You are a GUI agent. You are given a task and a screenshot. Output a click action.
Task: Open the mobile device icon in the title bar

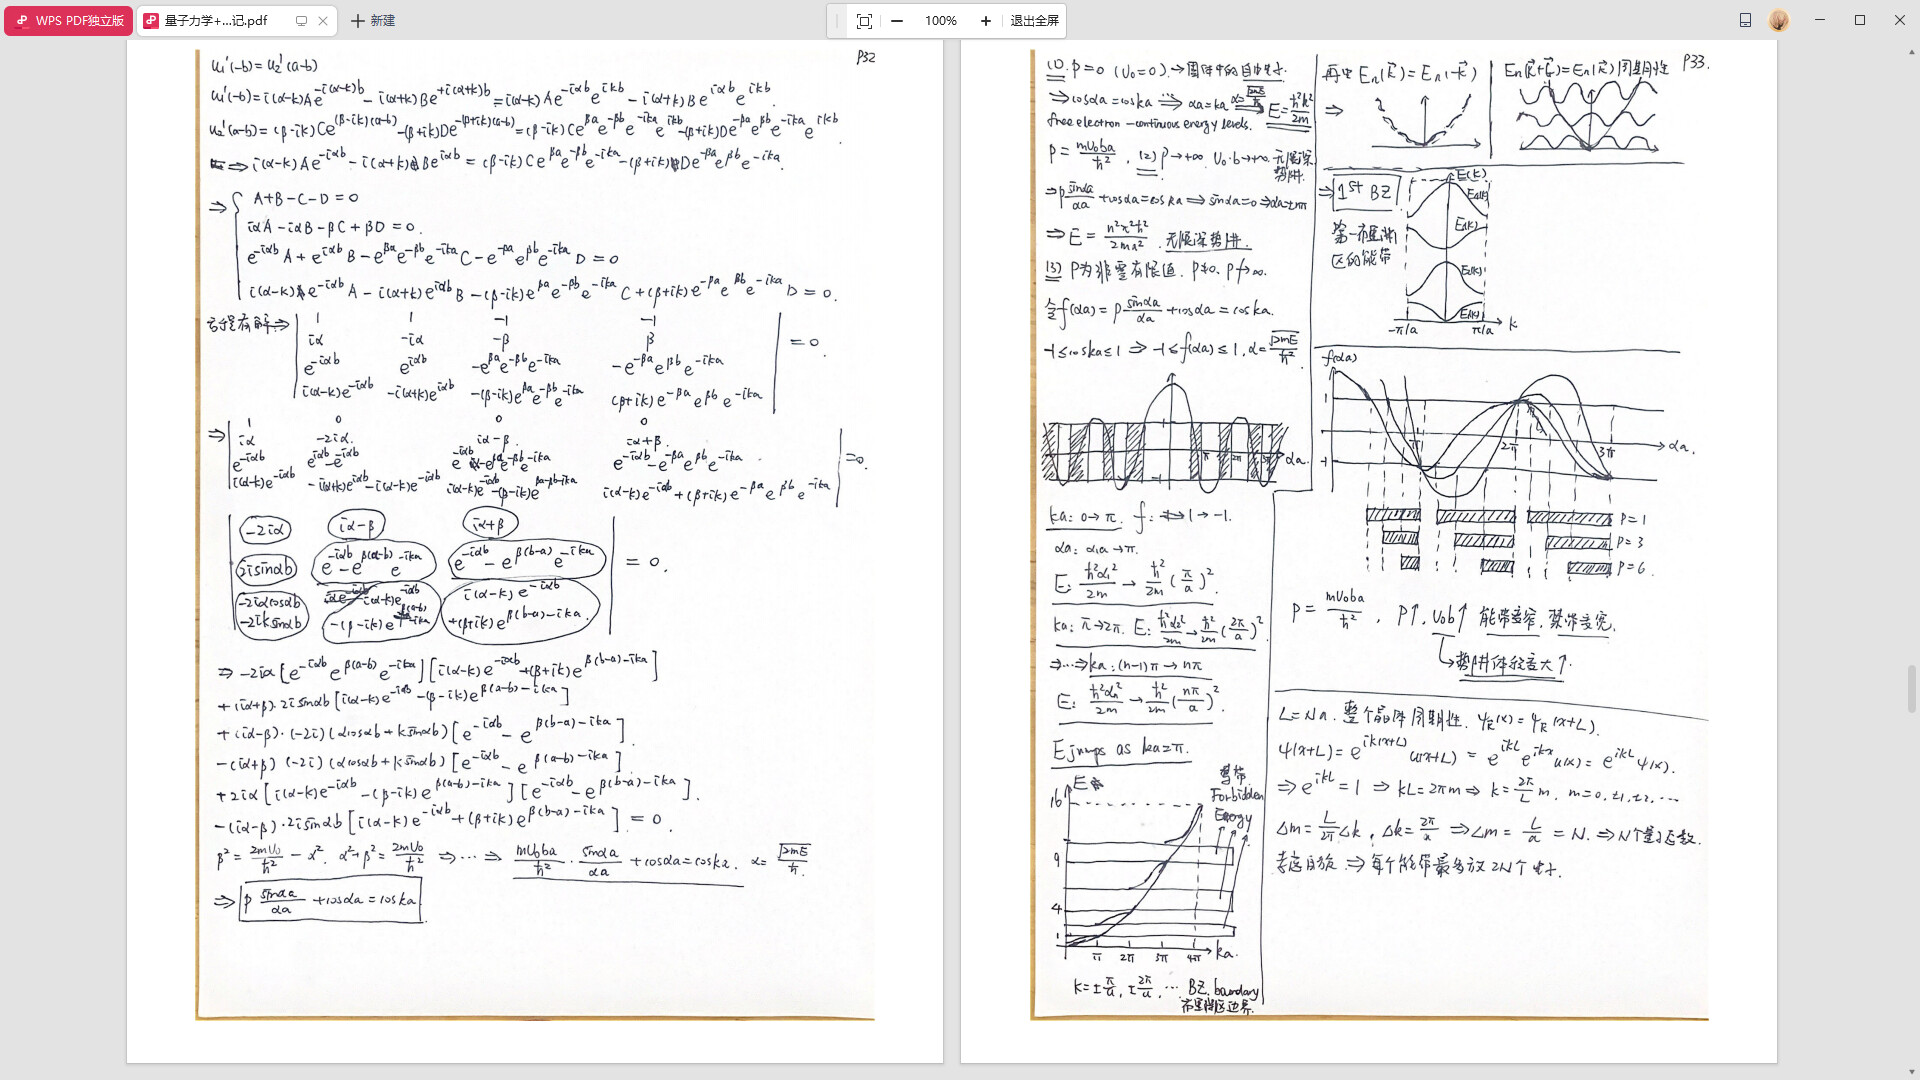(x=1745, y=20)
